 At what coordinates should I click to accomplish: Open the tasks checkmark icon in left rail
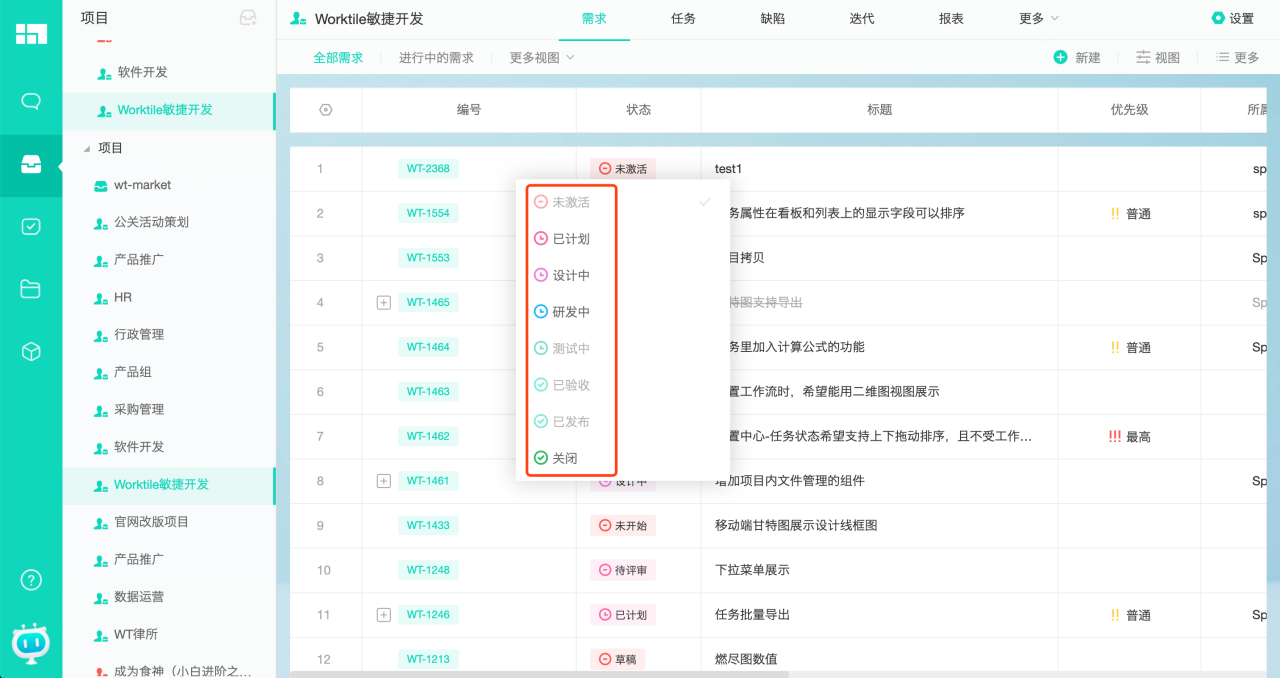click(31, 227)
